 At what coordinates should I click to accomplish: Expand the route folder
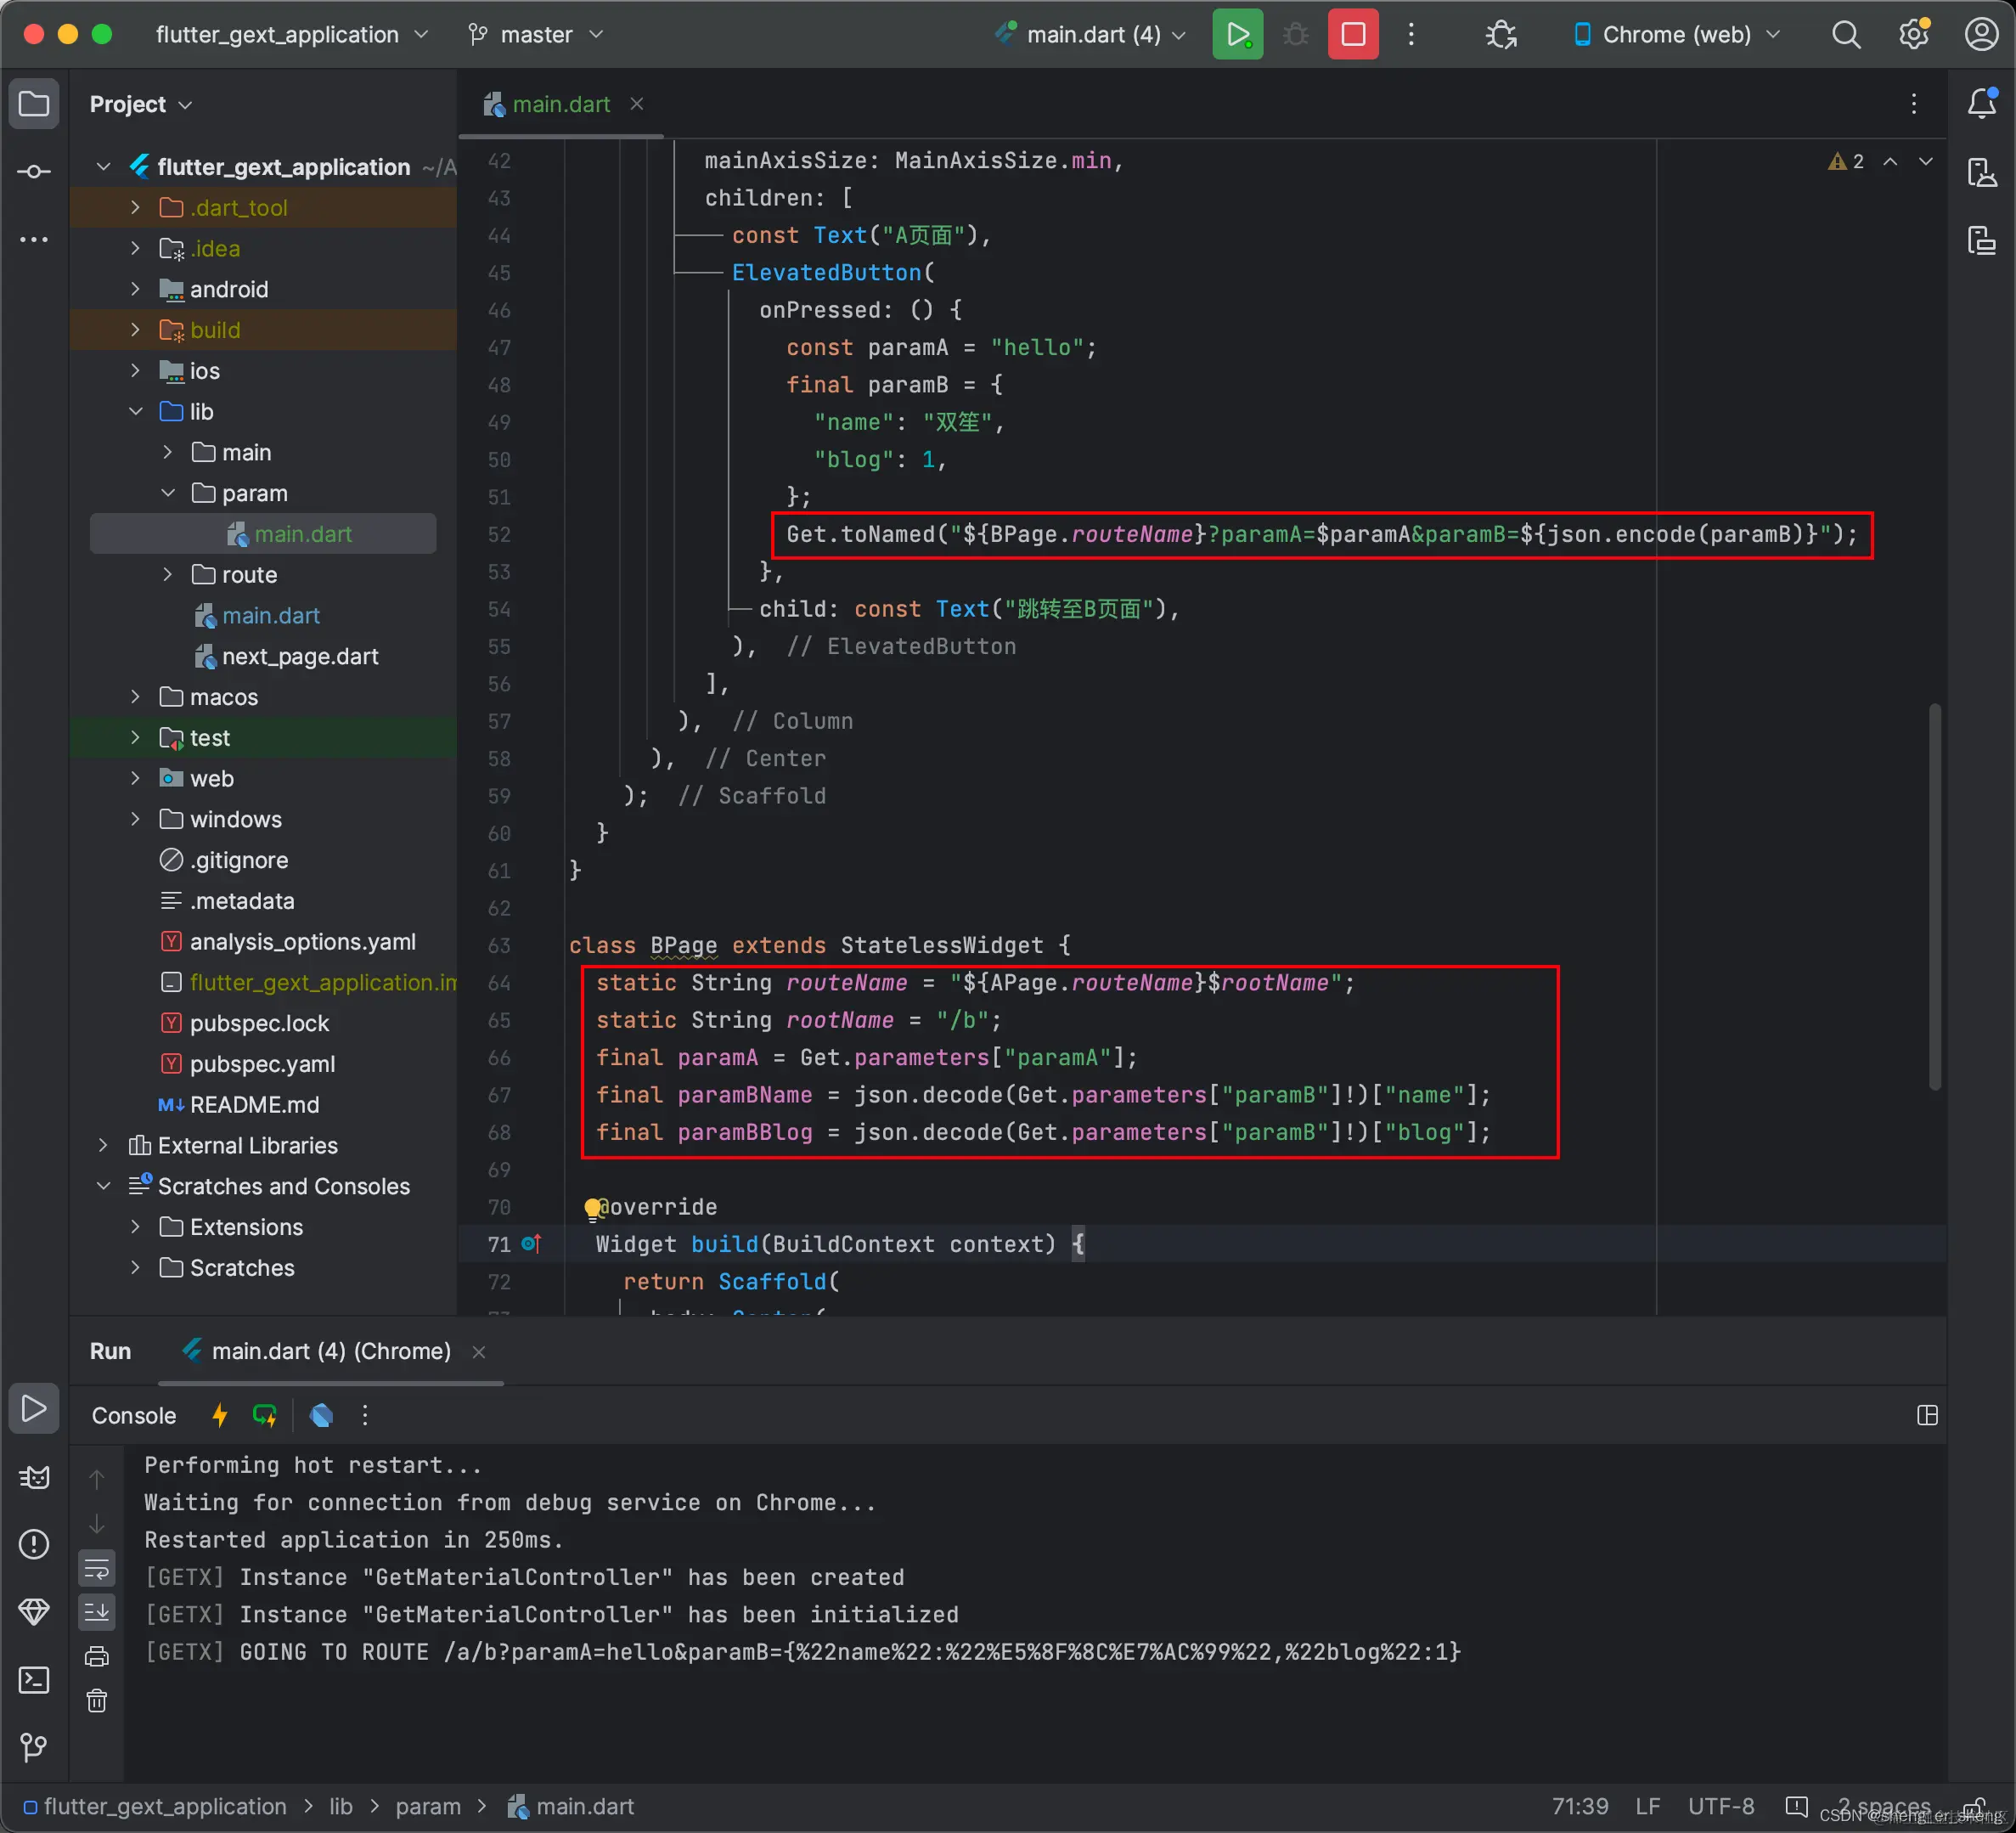[168, 574]
